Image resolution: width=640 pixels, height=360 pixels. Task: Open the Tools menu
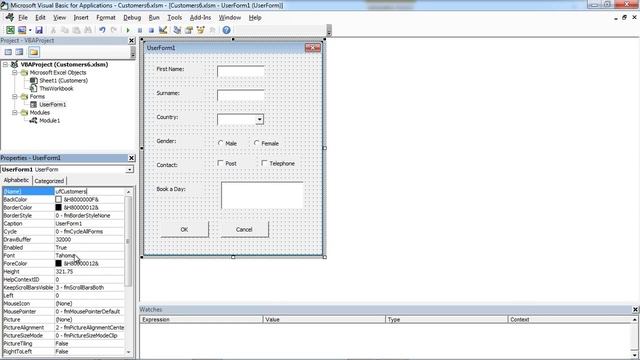[x=174, y=18]
